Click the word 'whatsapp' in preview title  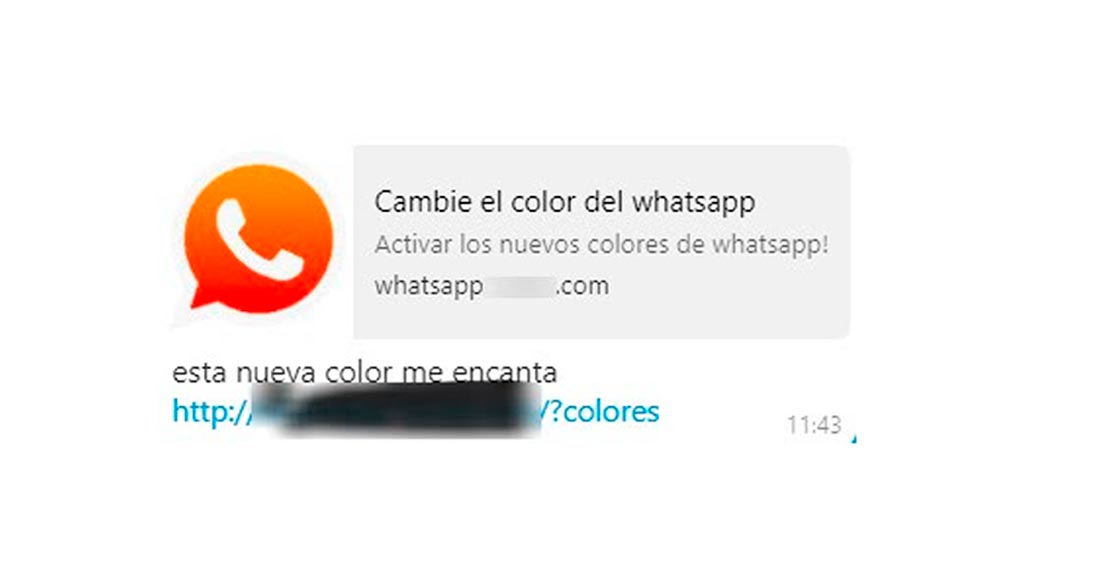coord(694,203)
